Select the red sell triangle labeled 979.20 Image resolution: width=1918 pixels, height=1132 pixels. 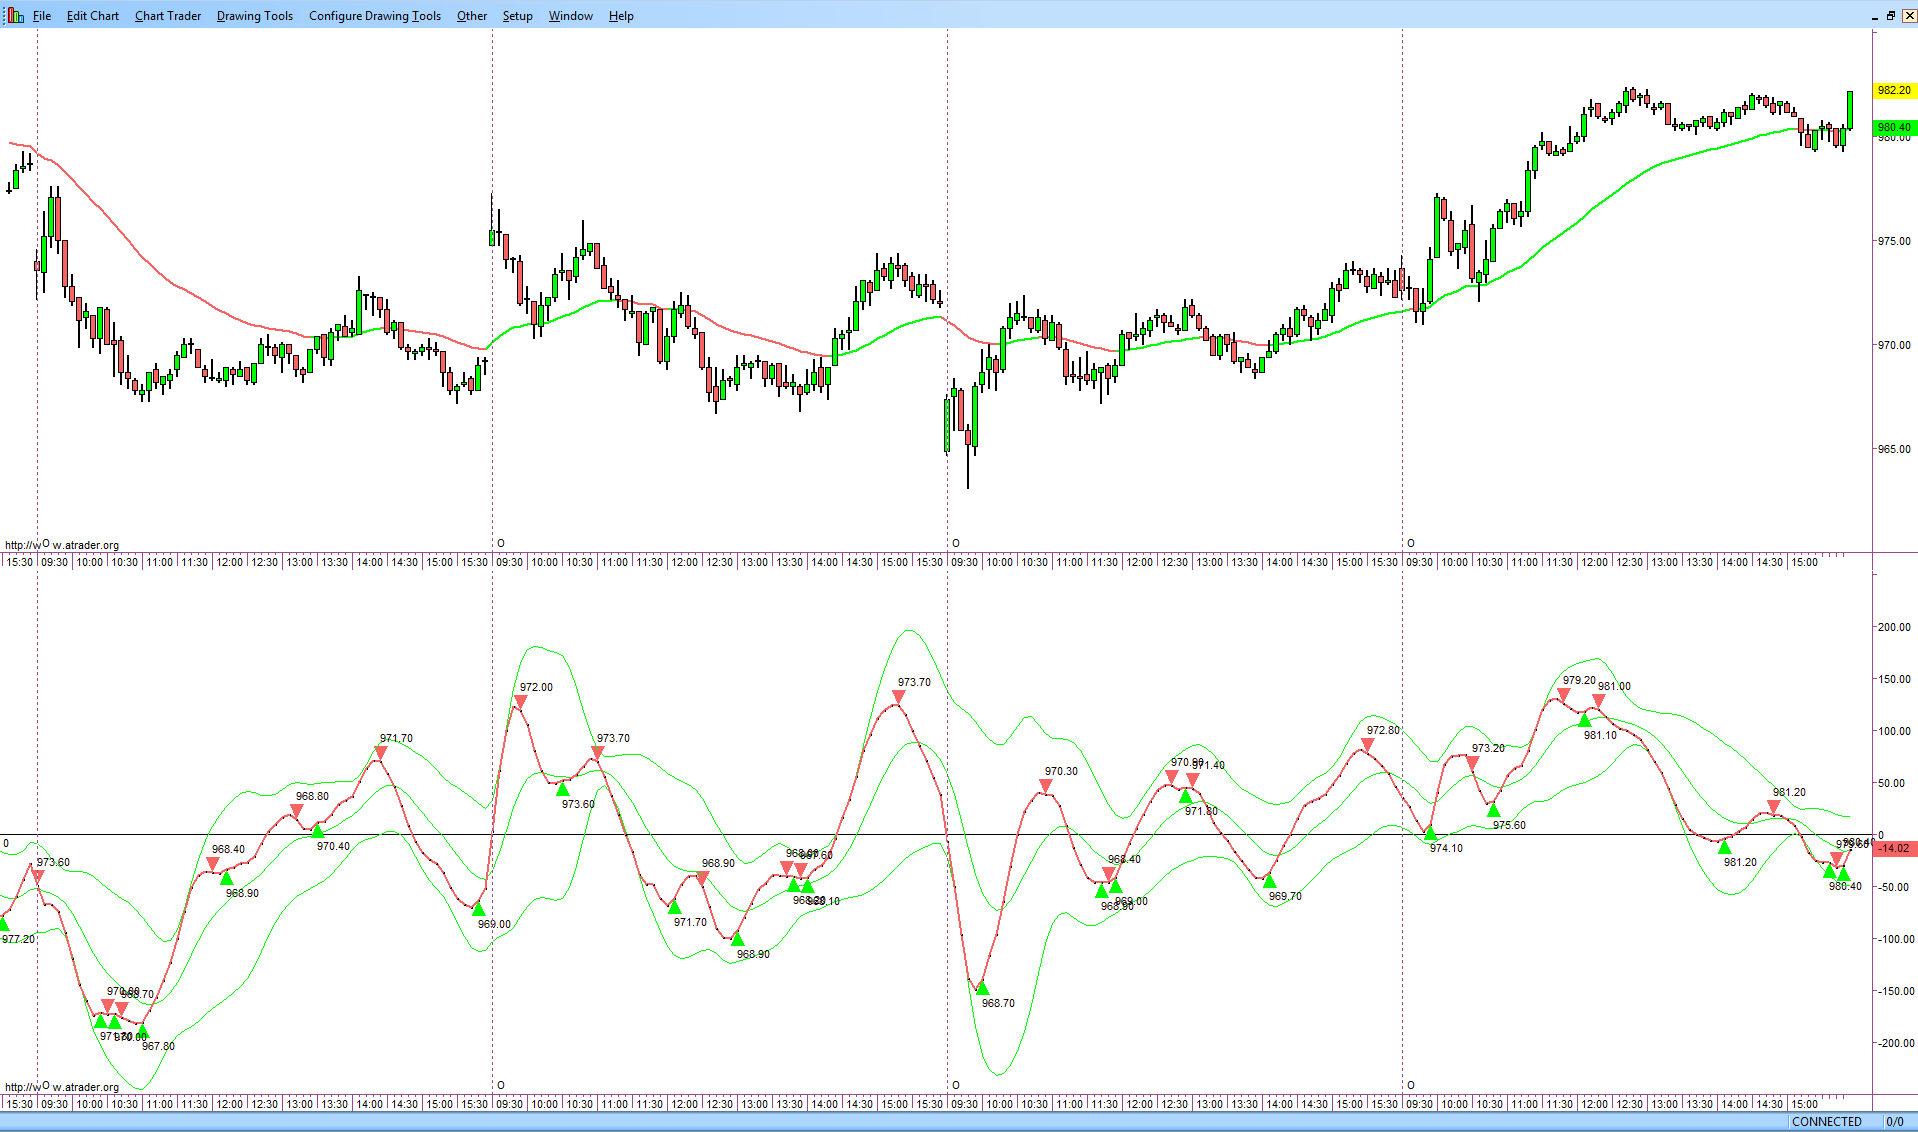[1563, 695]
